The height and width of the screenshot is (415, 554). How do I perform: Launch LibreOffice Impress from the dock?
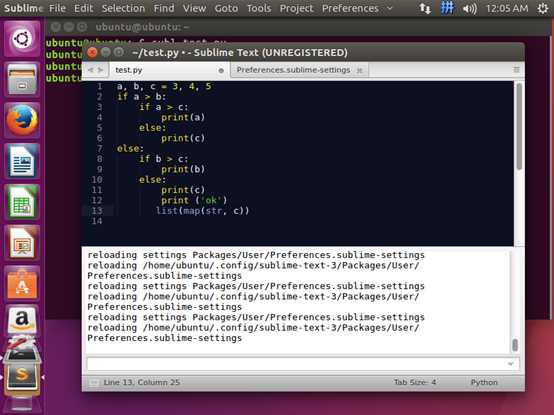pos(22,243)
